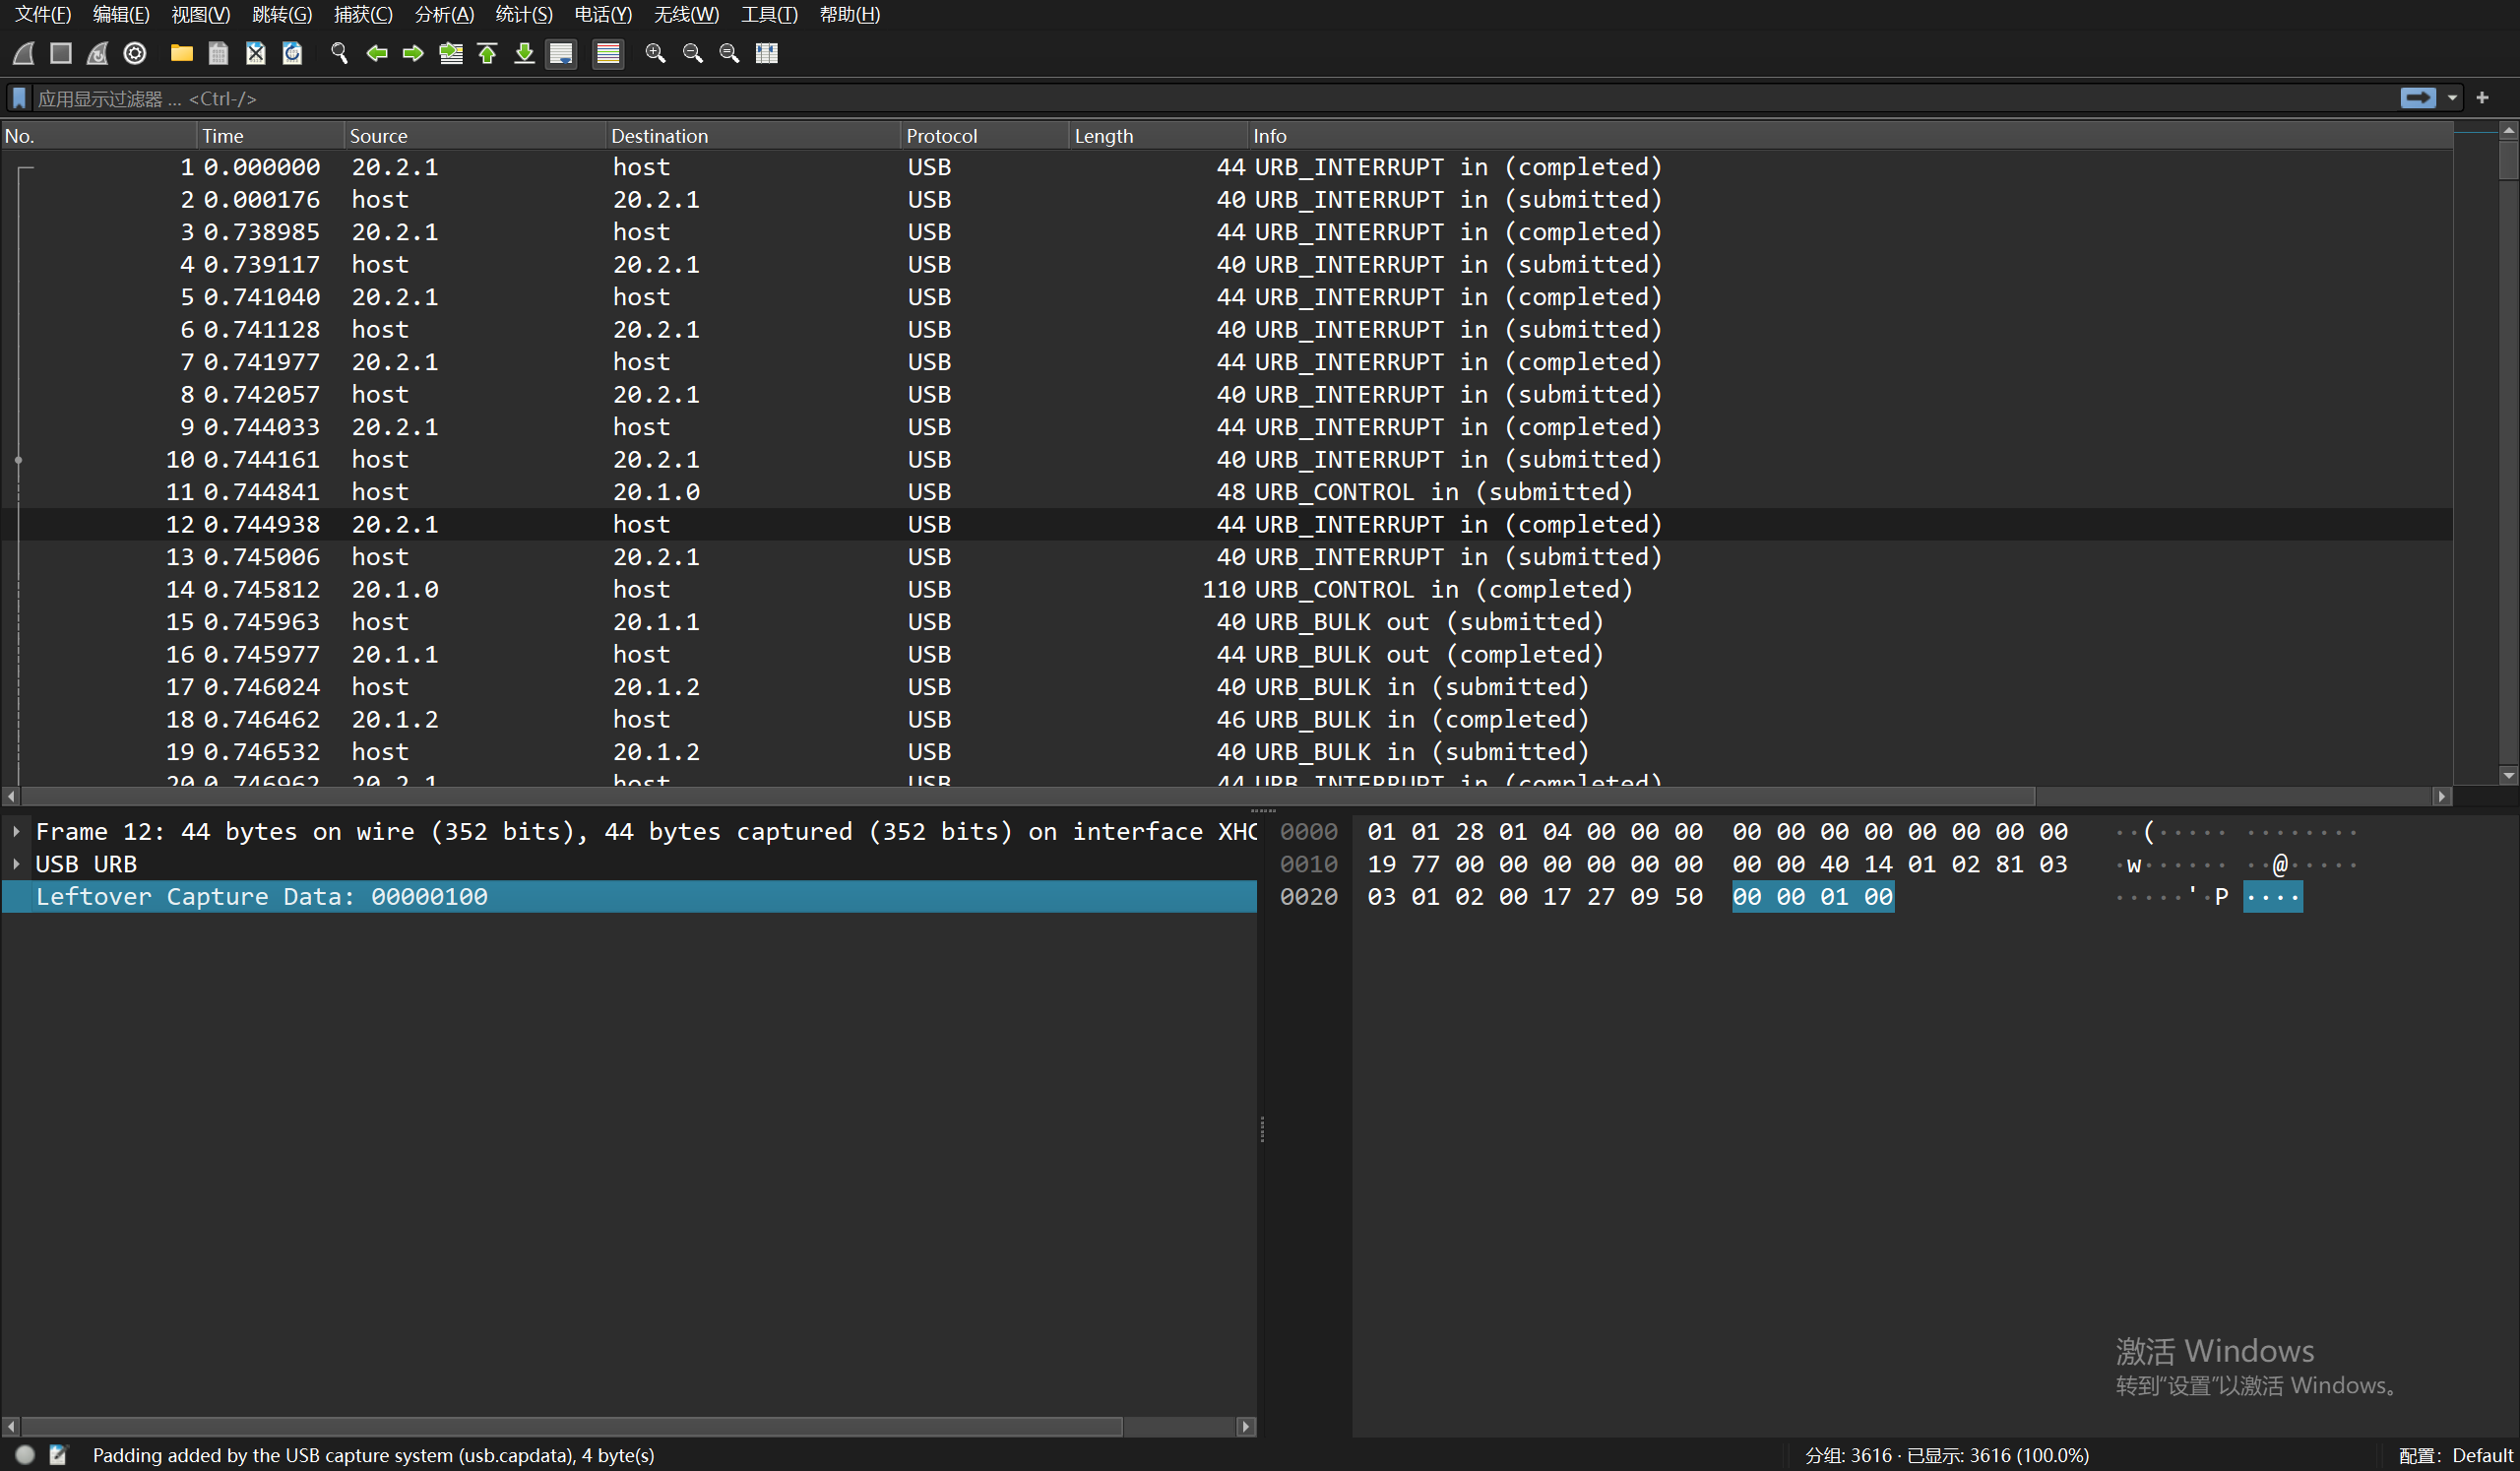This screenshot has width=2520, height=1471.
Task: Open the 分析(A) menu
Action: [x=444, y=14]
